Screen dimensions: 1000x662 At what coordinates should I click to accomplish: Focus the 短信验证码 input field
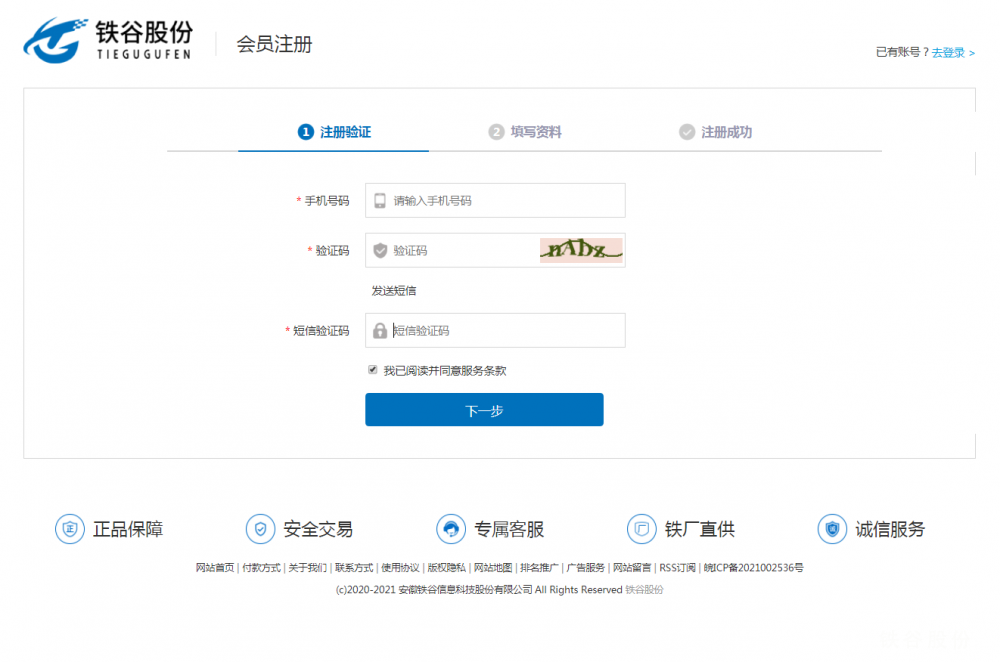pos(505,331)
